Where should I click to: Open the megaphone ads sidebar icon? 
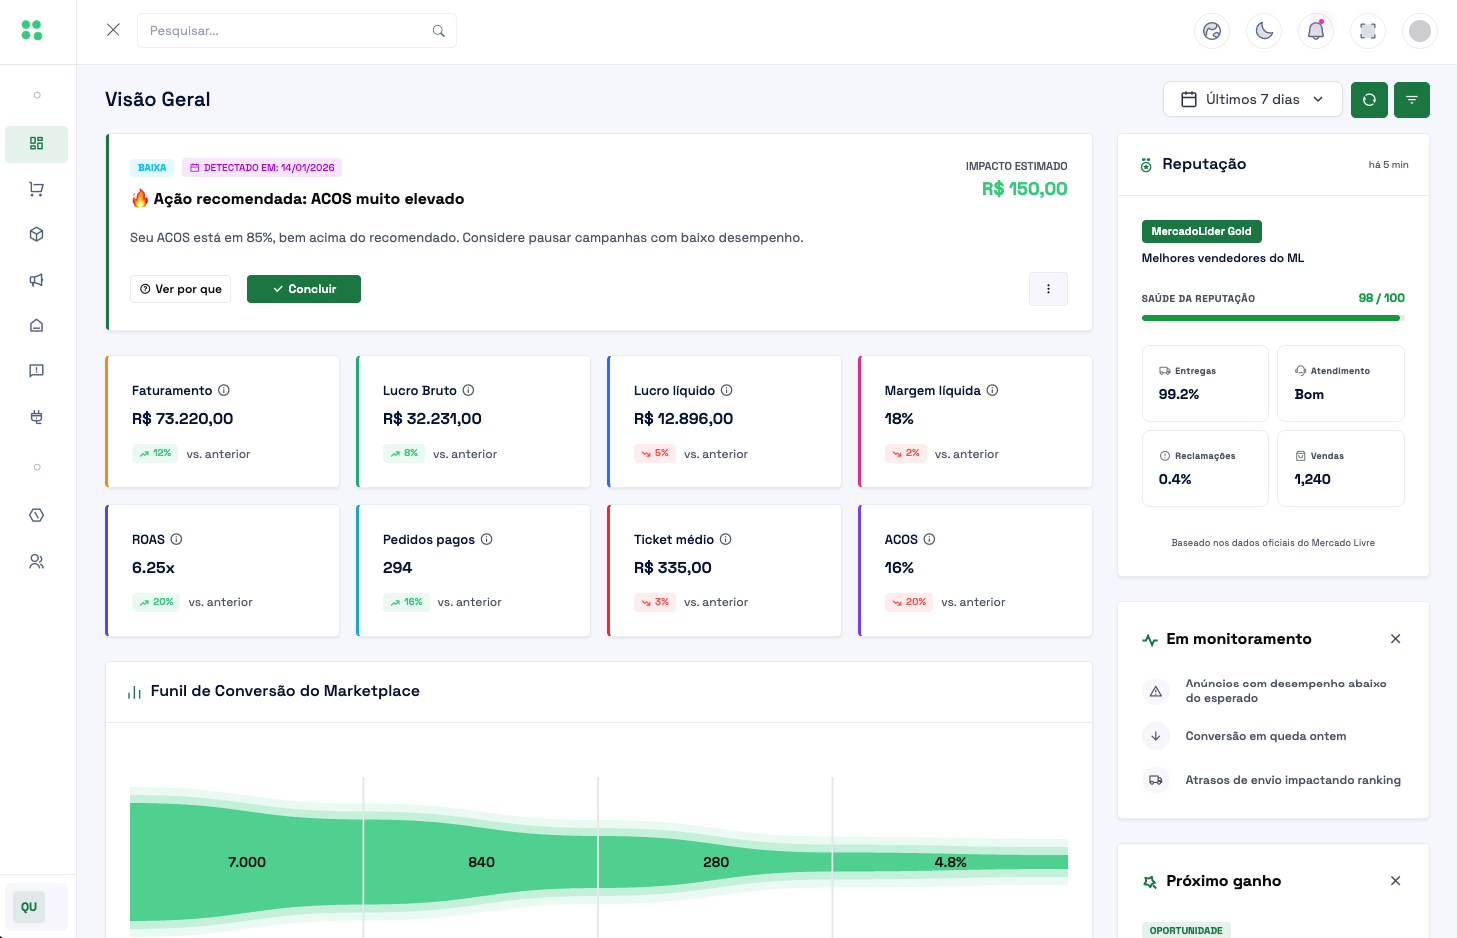pos(36,280)
